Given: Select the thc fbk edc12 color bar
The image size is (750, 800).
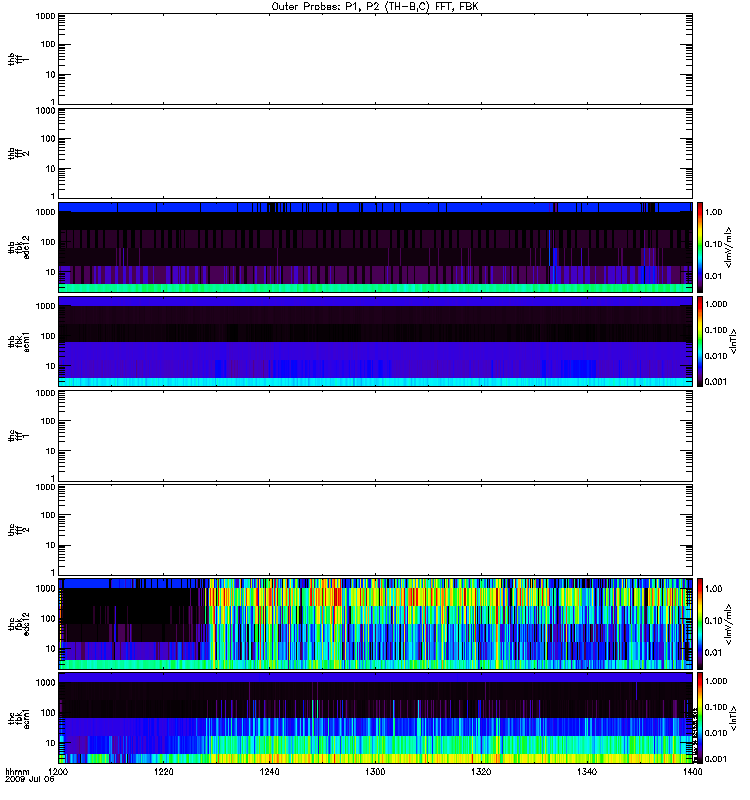Looking at the screenshot, I should tap(700, 623).
